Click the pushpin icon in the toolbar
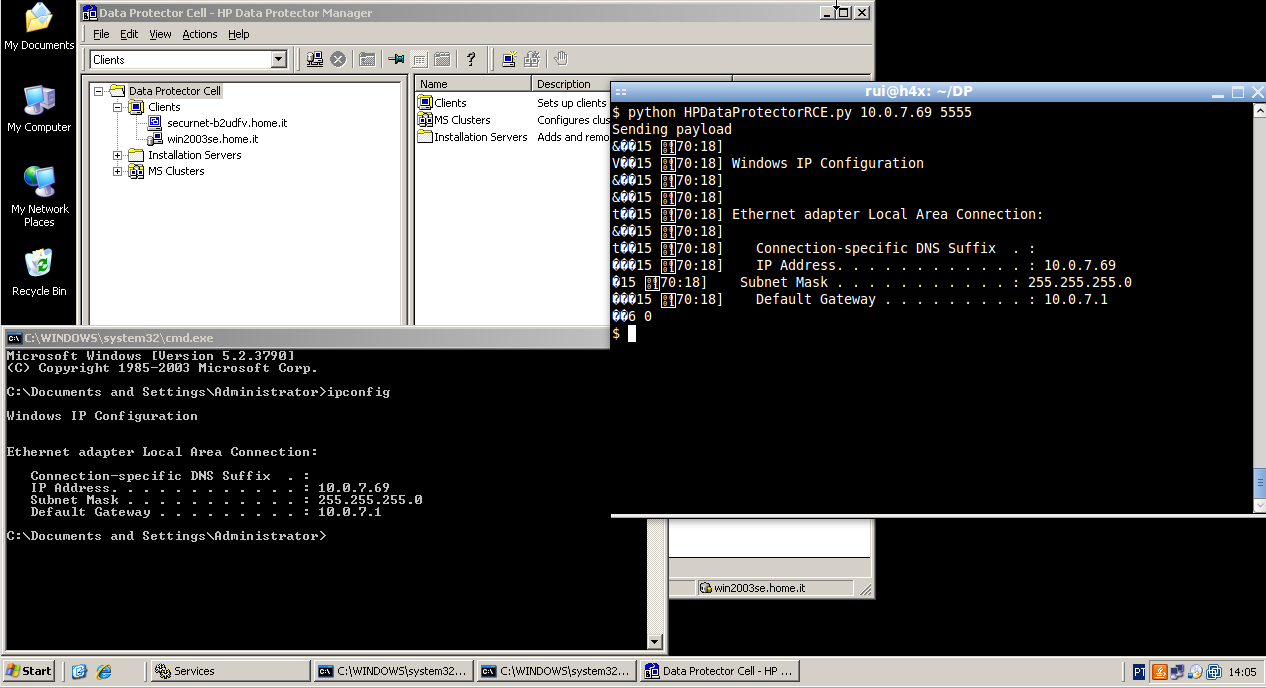1266x688 pixels. (x=396, y=59)
